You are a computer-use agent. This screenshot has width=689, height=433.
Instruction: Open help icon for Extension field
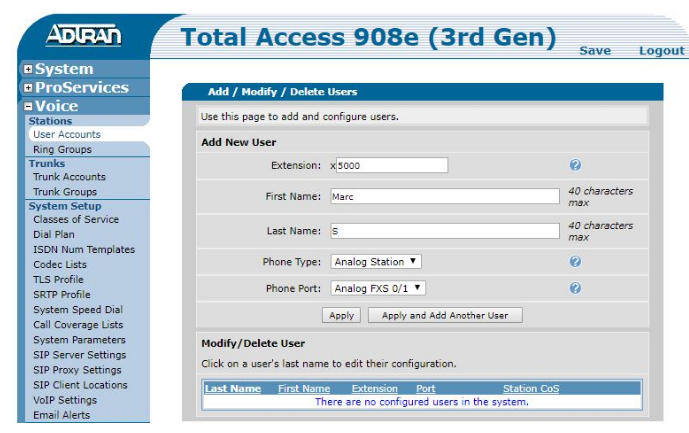pyautogui.click(x=575, y=165)
